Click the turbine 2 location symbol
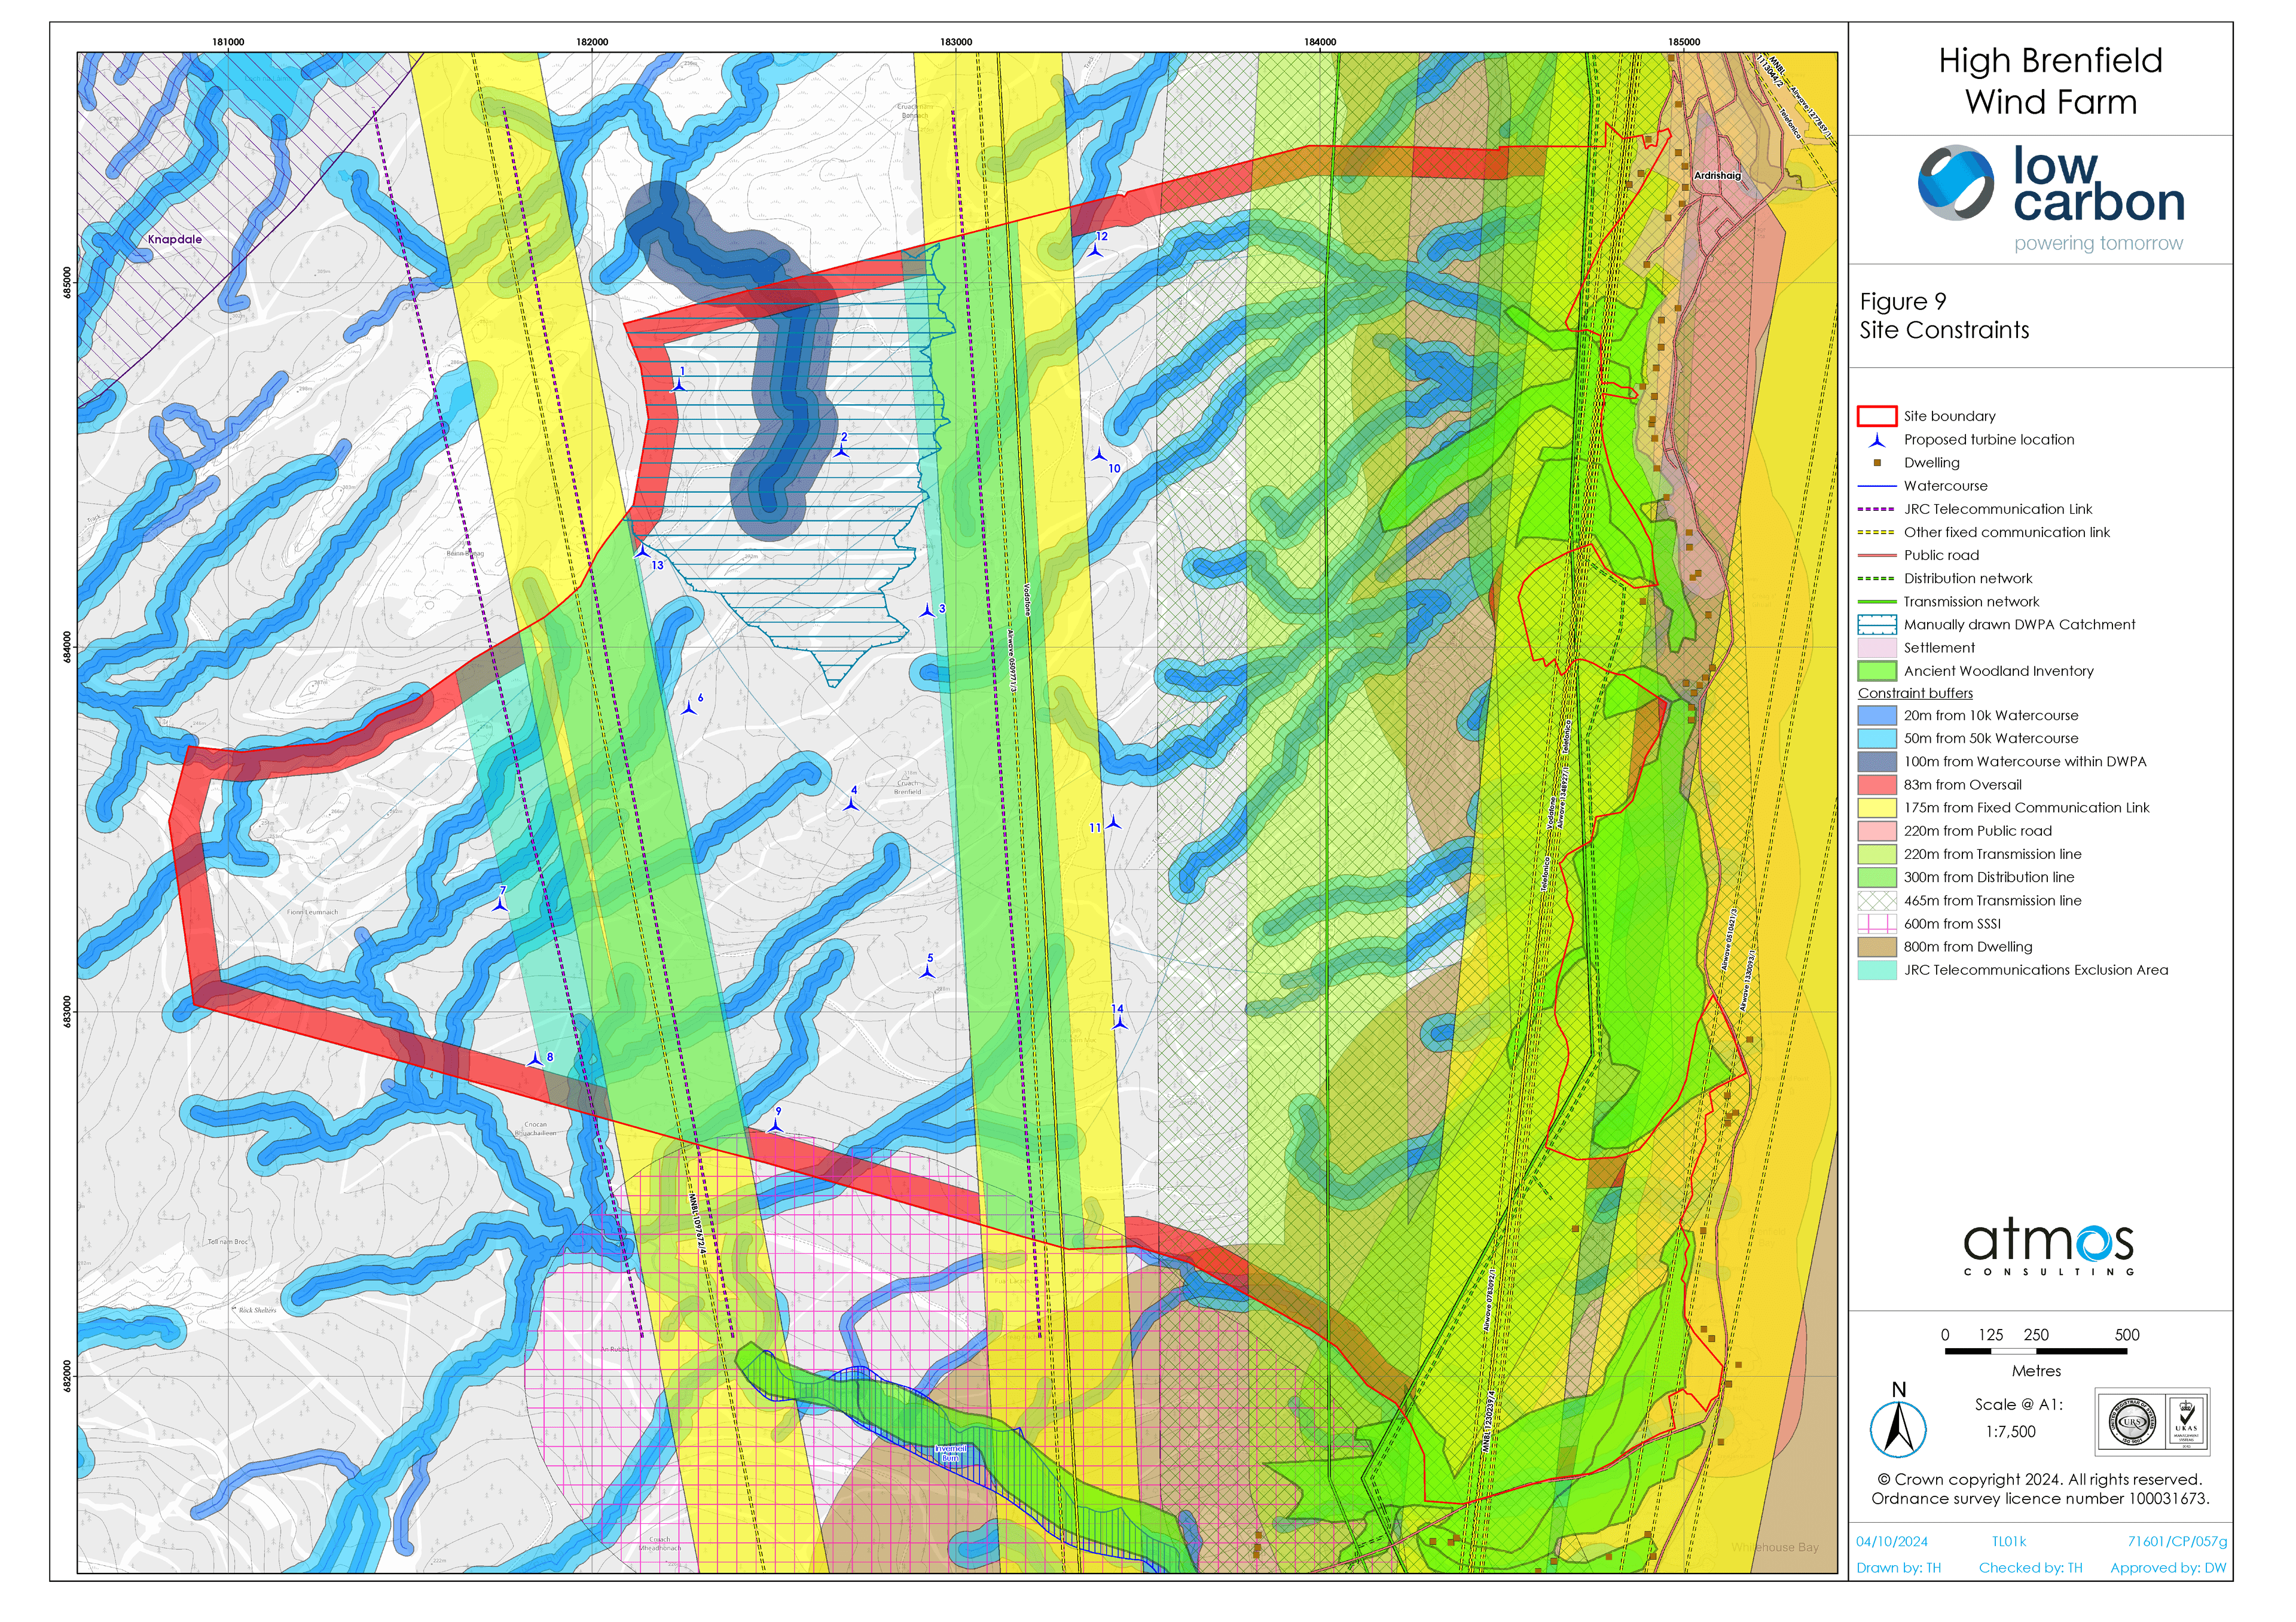Viewport: 2296px width, 1622px height. coord(841,452)
